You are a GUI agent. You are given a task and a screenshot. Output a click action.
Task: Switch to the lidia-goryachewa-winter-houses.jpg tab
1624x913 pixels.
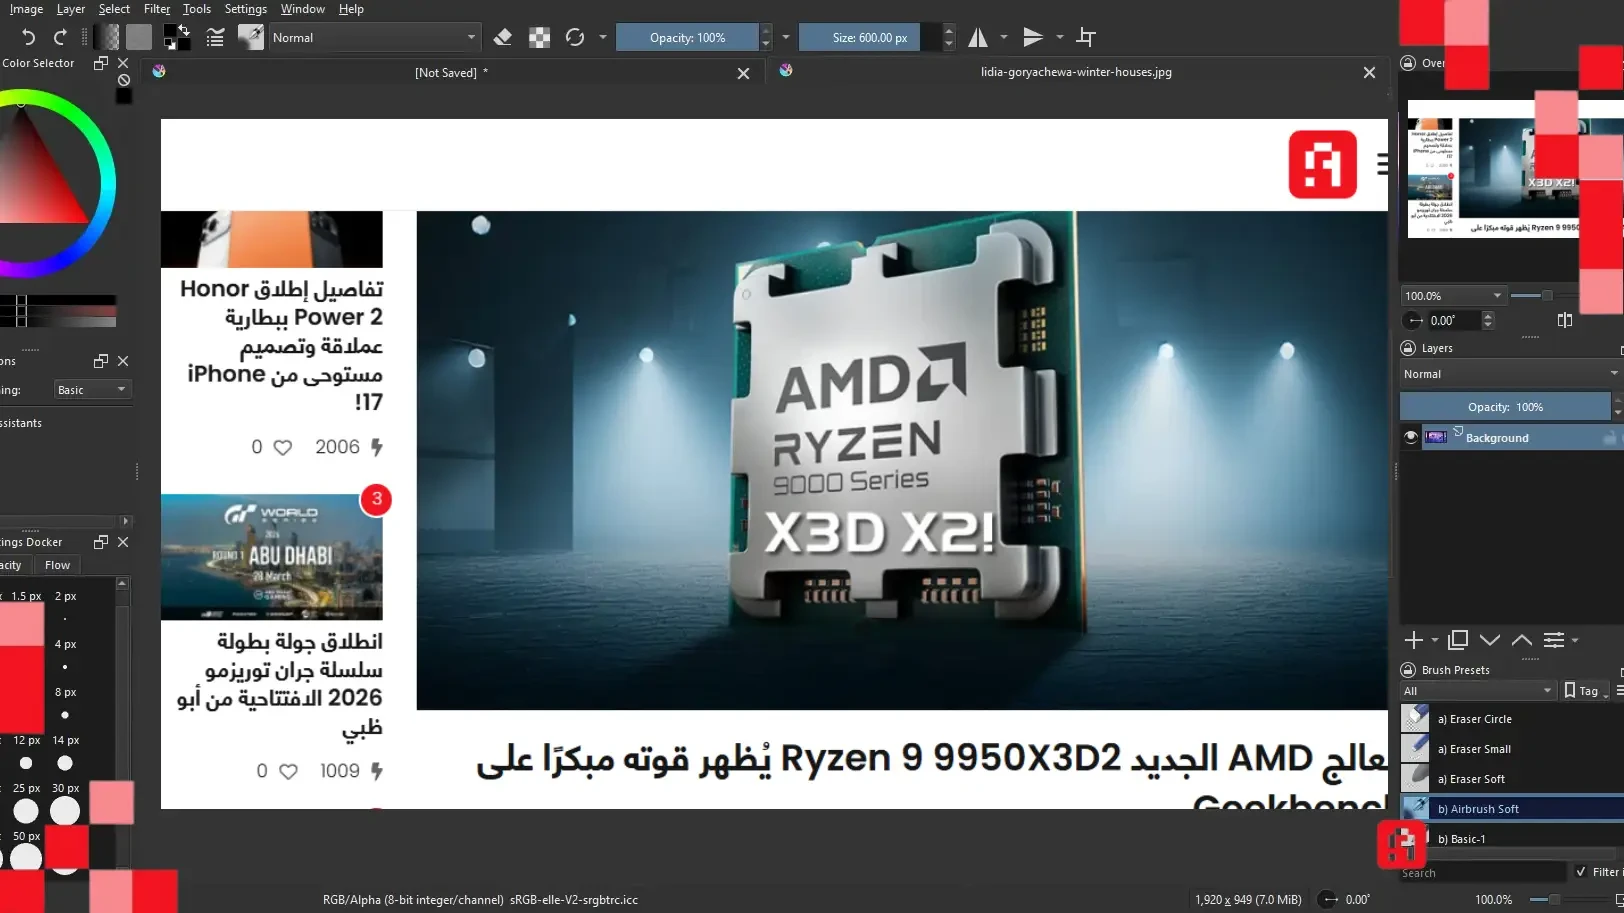click(1075, 72)
